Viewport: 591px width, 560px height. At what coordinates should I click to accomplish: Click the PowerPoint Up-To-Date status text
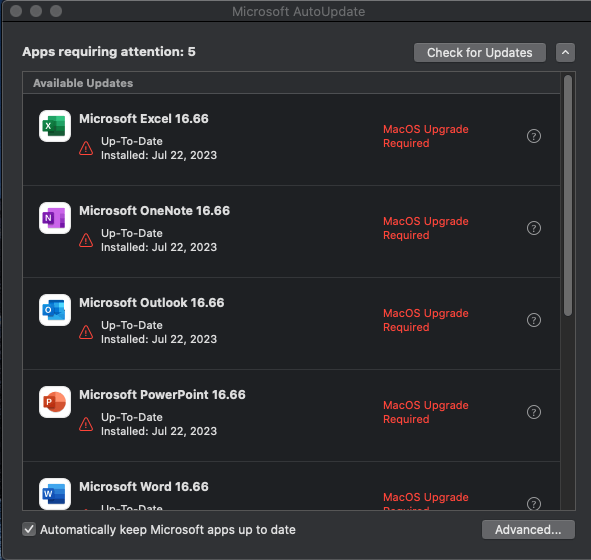pos(132,417)
